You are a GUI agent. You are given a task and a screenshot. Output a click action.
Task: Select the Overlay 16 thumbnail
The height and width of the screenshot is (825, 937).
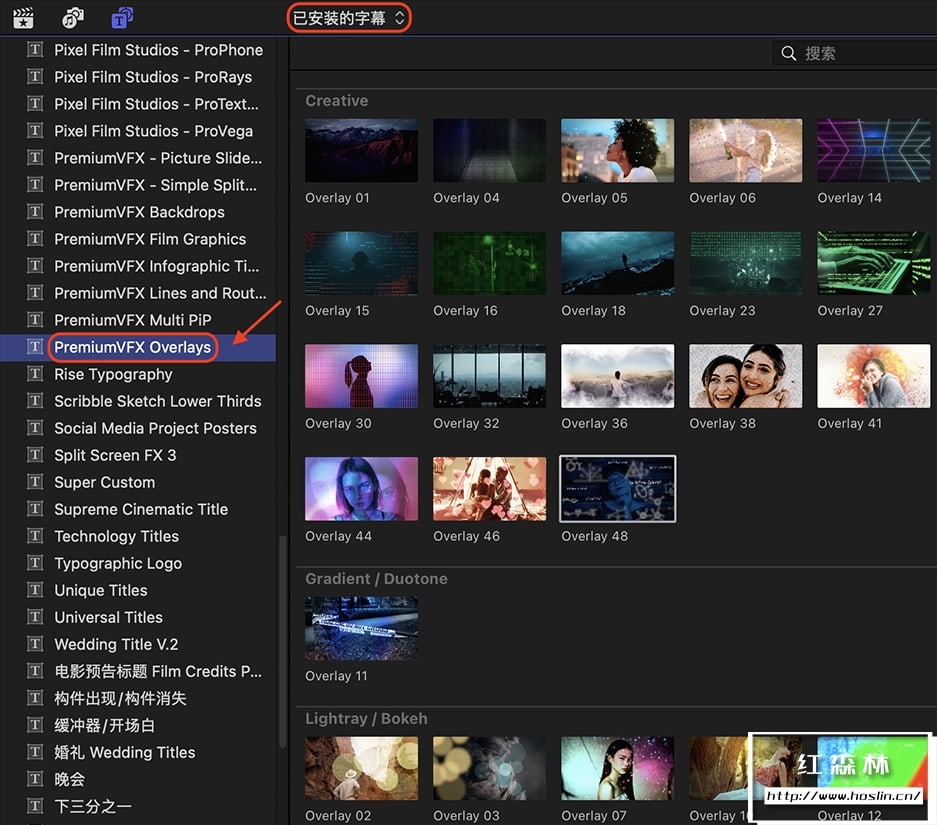tap(489, 263)
